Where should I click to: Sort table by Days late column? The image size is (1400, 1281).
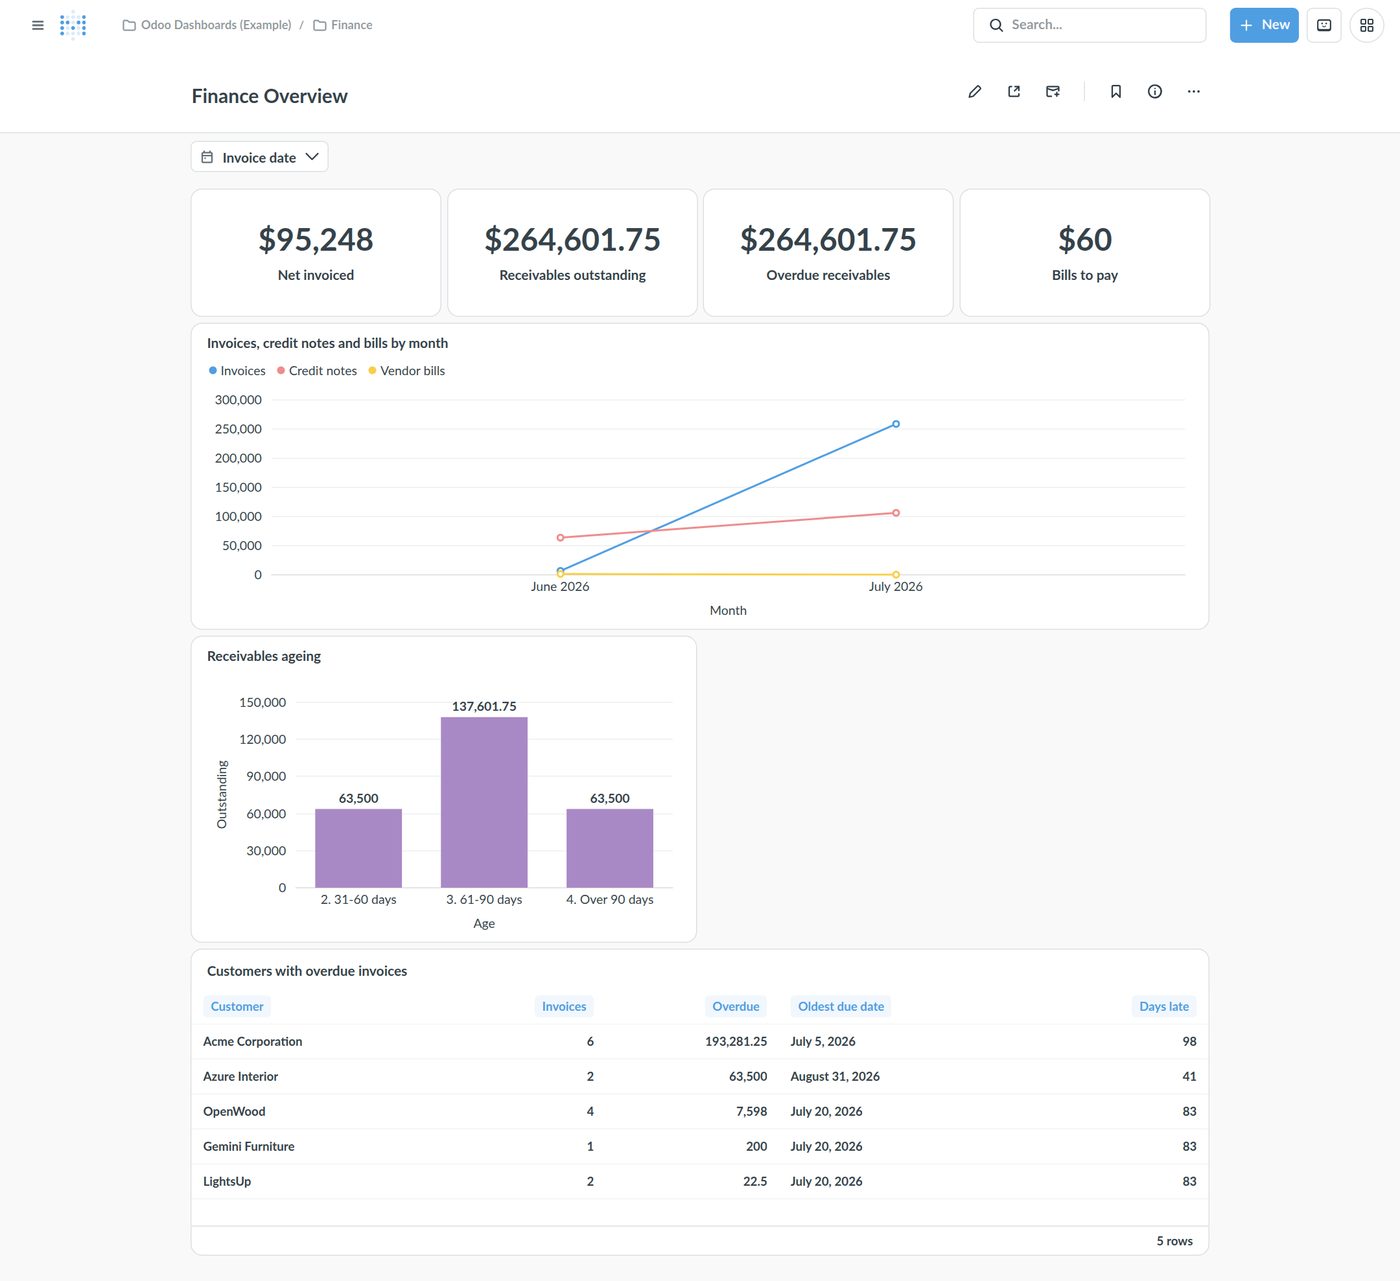(1164, 1007)
